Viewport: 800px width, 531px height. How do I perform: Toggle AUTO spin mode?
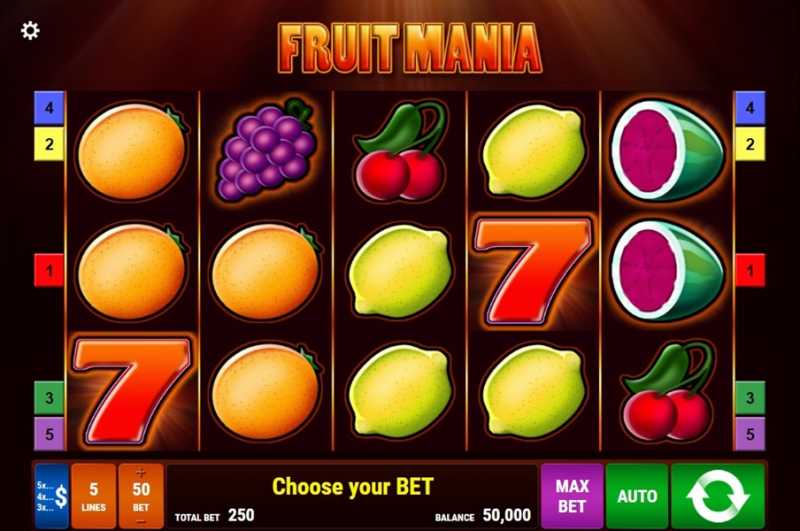click(x=637, y=496)
